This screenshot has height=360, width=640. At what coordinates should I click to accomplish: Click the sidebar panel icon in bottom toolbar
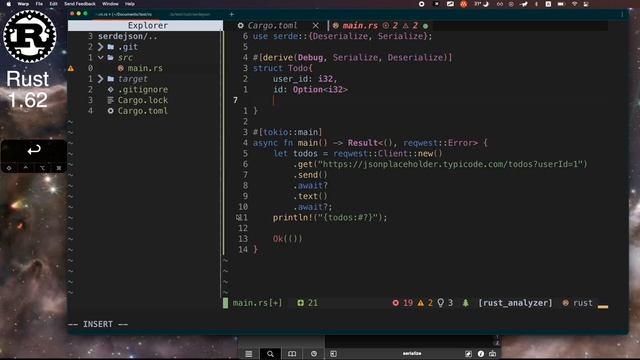pos(333,353)
